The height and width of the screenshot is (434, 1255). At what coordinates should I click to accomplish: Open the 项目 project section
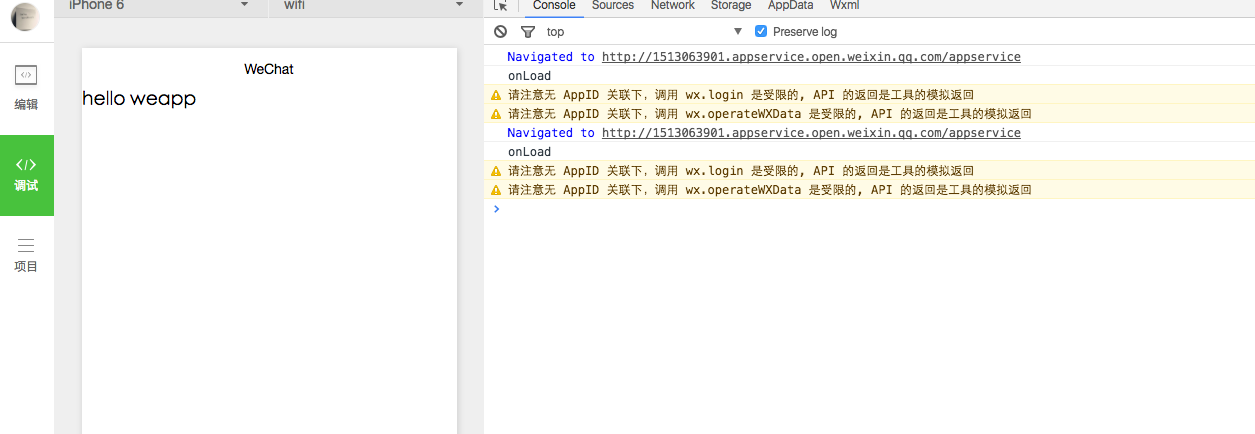pyautogui.click(x=26, y=255)
